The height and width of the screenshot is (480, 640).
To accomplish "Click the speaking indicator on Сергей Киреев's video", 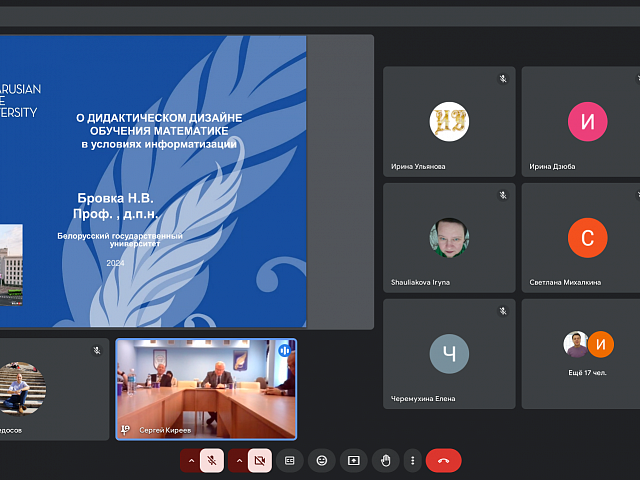I will (285, 350).
